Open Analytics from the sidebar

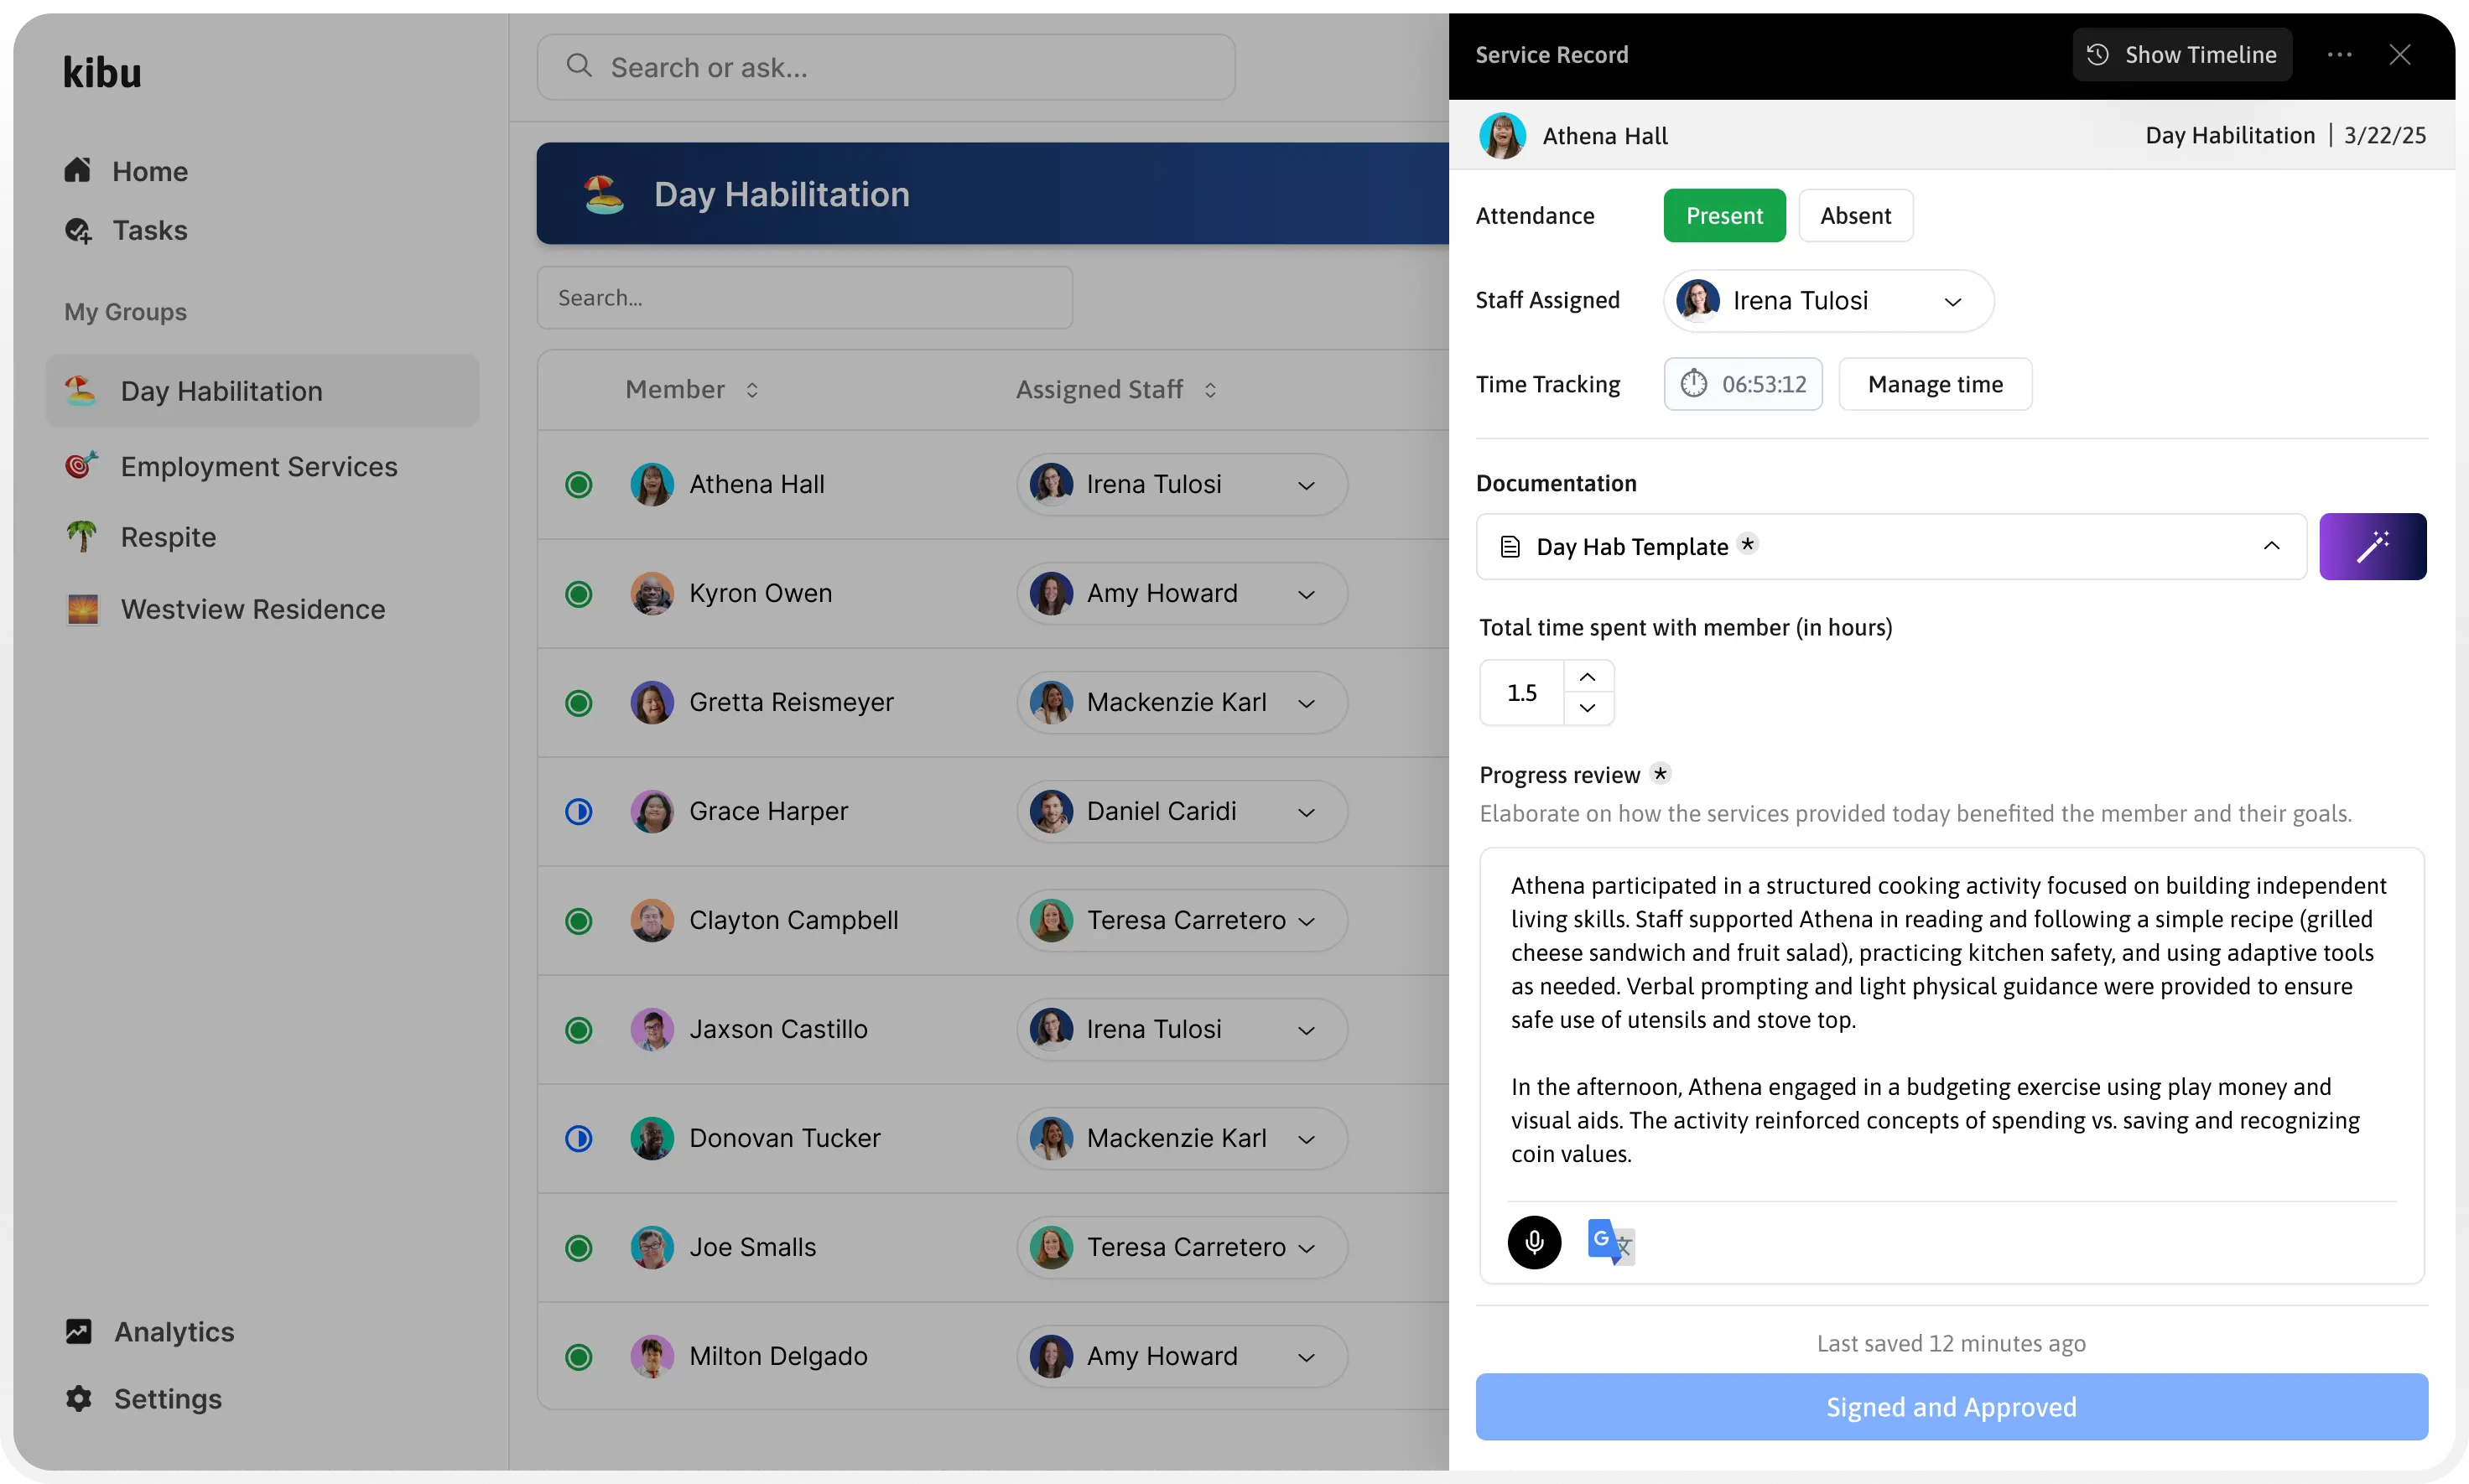pos(174,1331)
